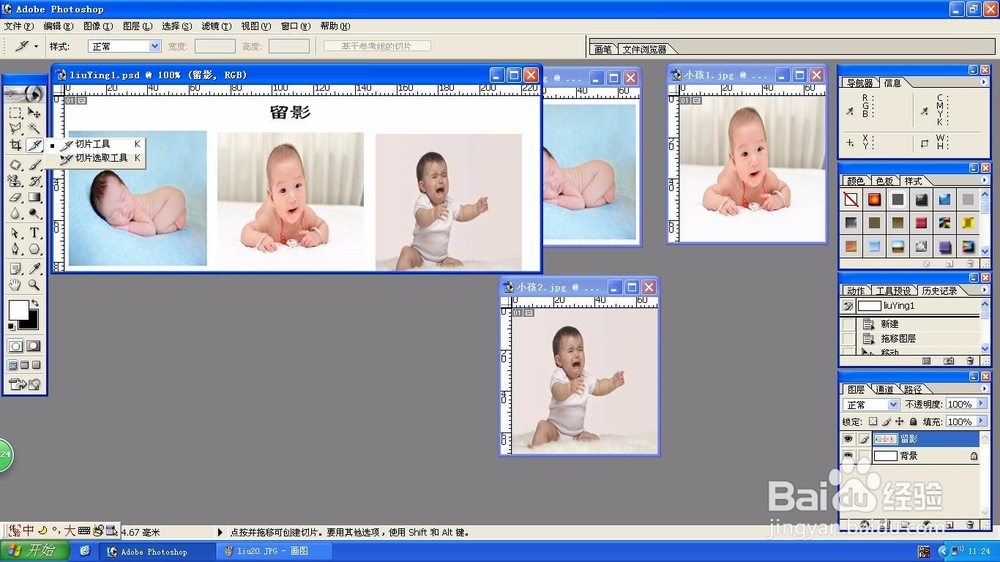Click the 开始 Start button
The height and width of the screenshot is (562, 1000).
coord(36,551)
